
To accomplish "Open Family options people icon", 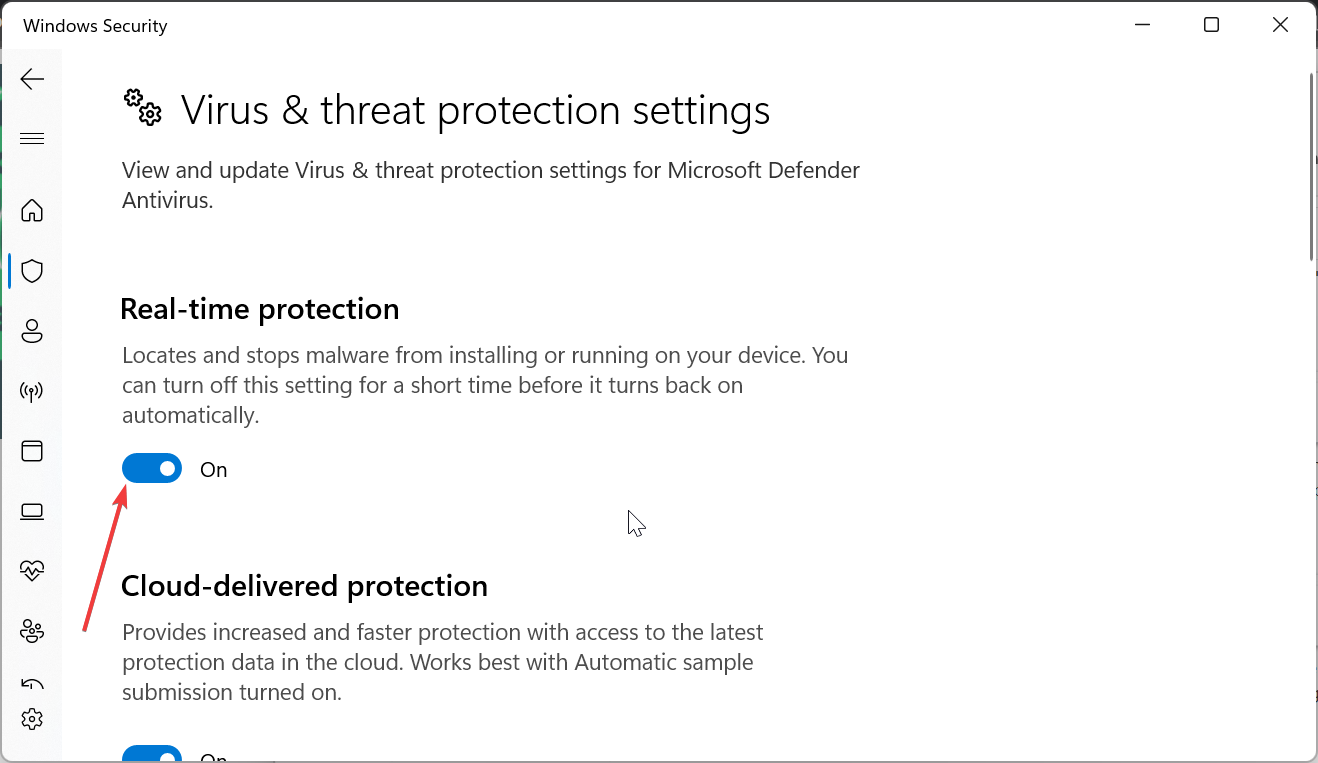I will pos(32,632).
